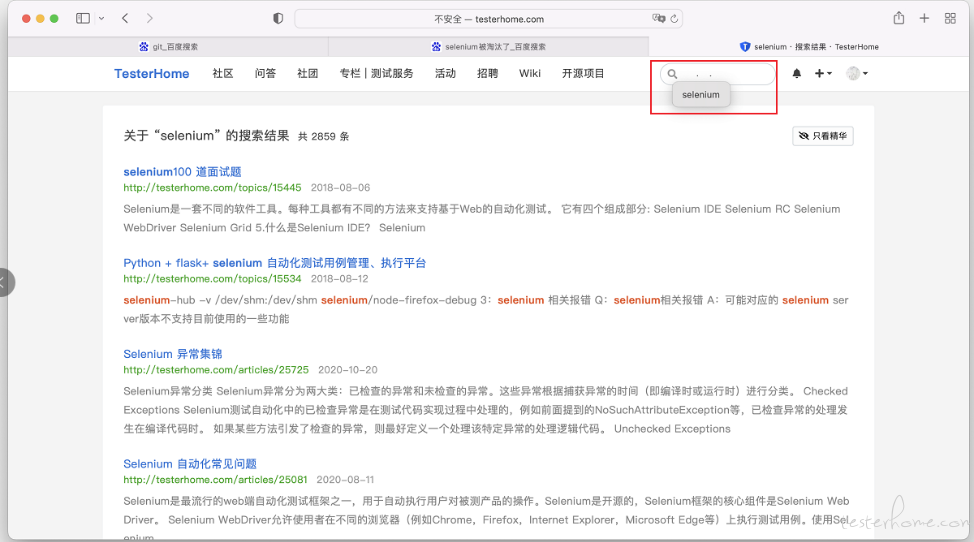The width and height of the screenshot is (974, 542).
Task: Open the 社区 menu item
Action: pyautogui.click(x=223, y=73)
